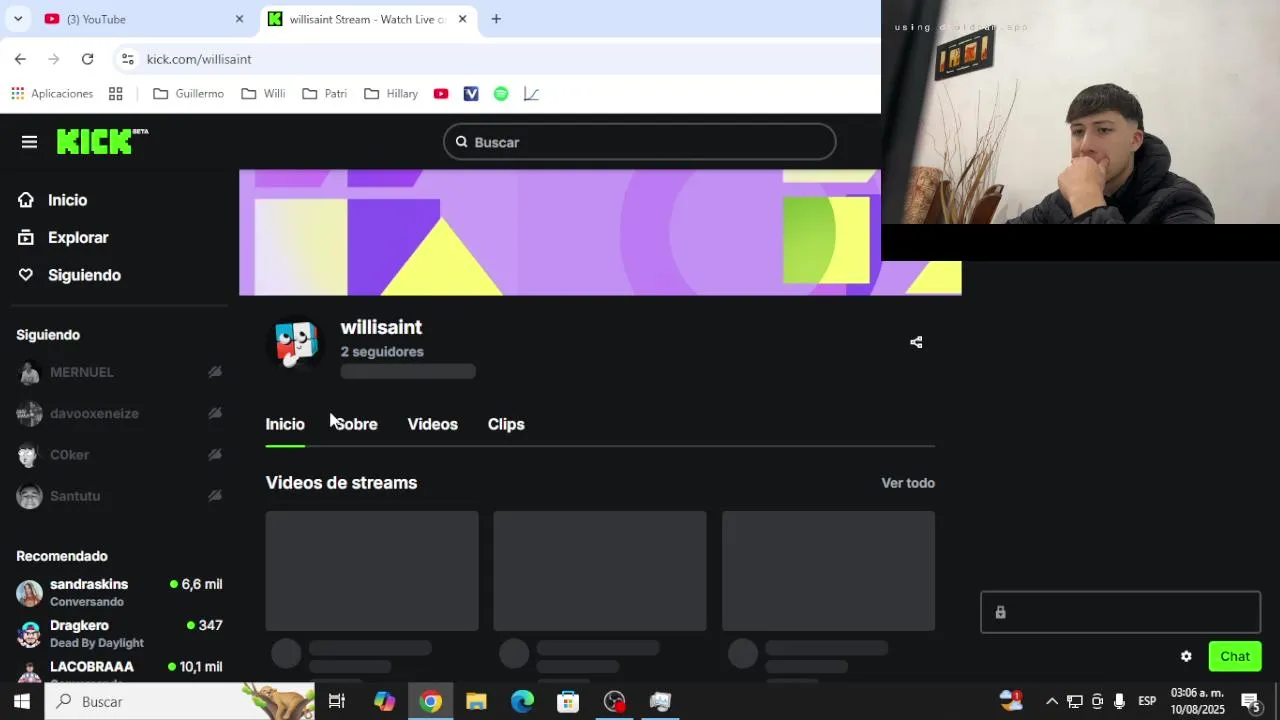Open Microsoft Edge from the taskbar
The height and width of the screenshot is (720, 1280).
[522, 702]
